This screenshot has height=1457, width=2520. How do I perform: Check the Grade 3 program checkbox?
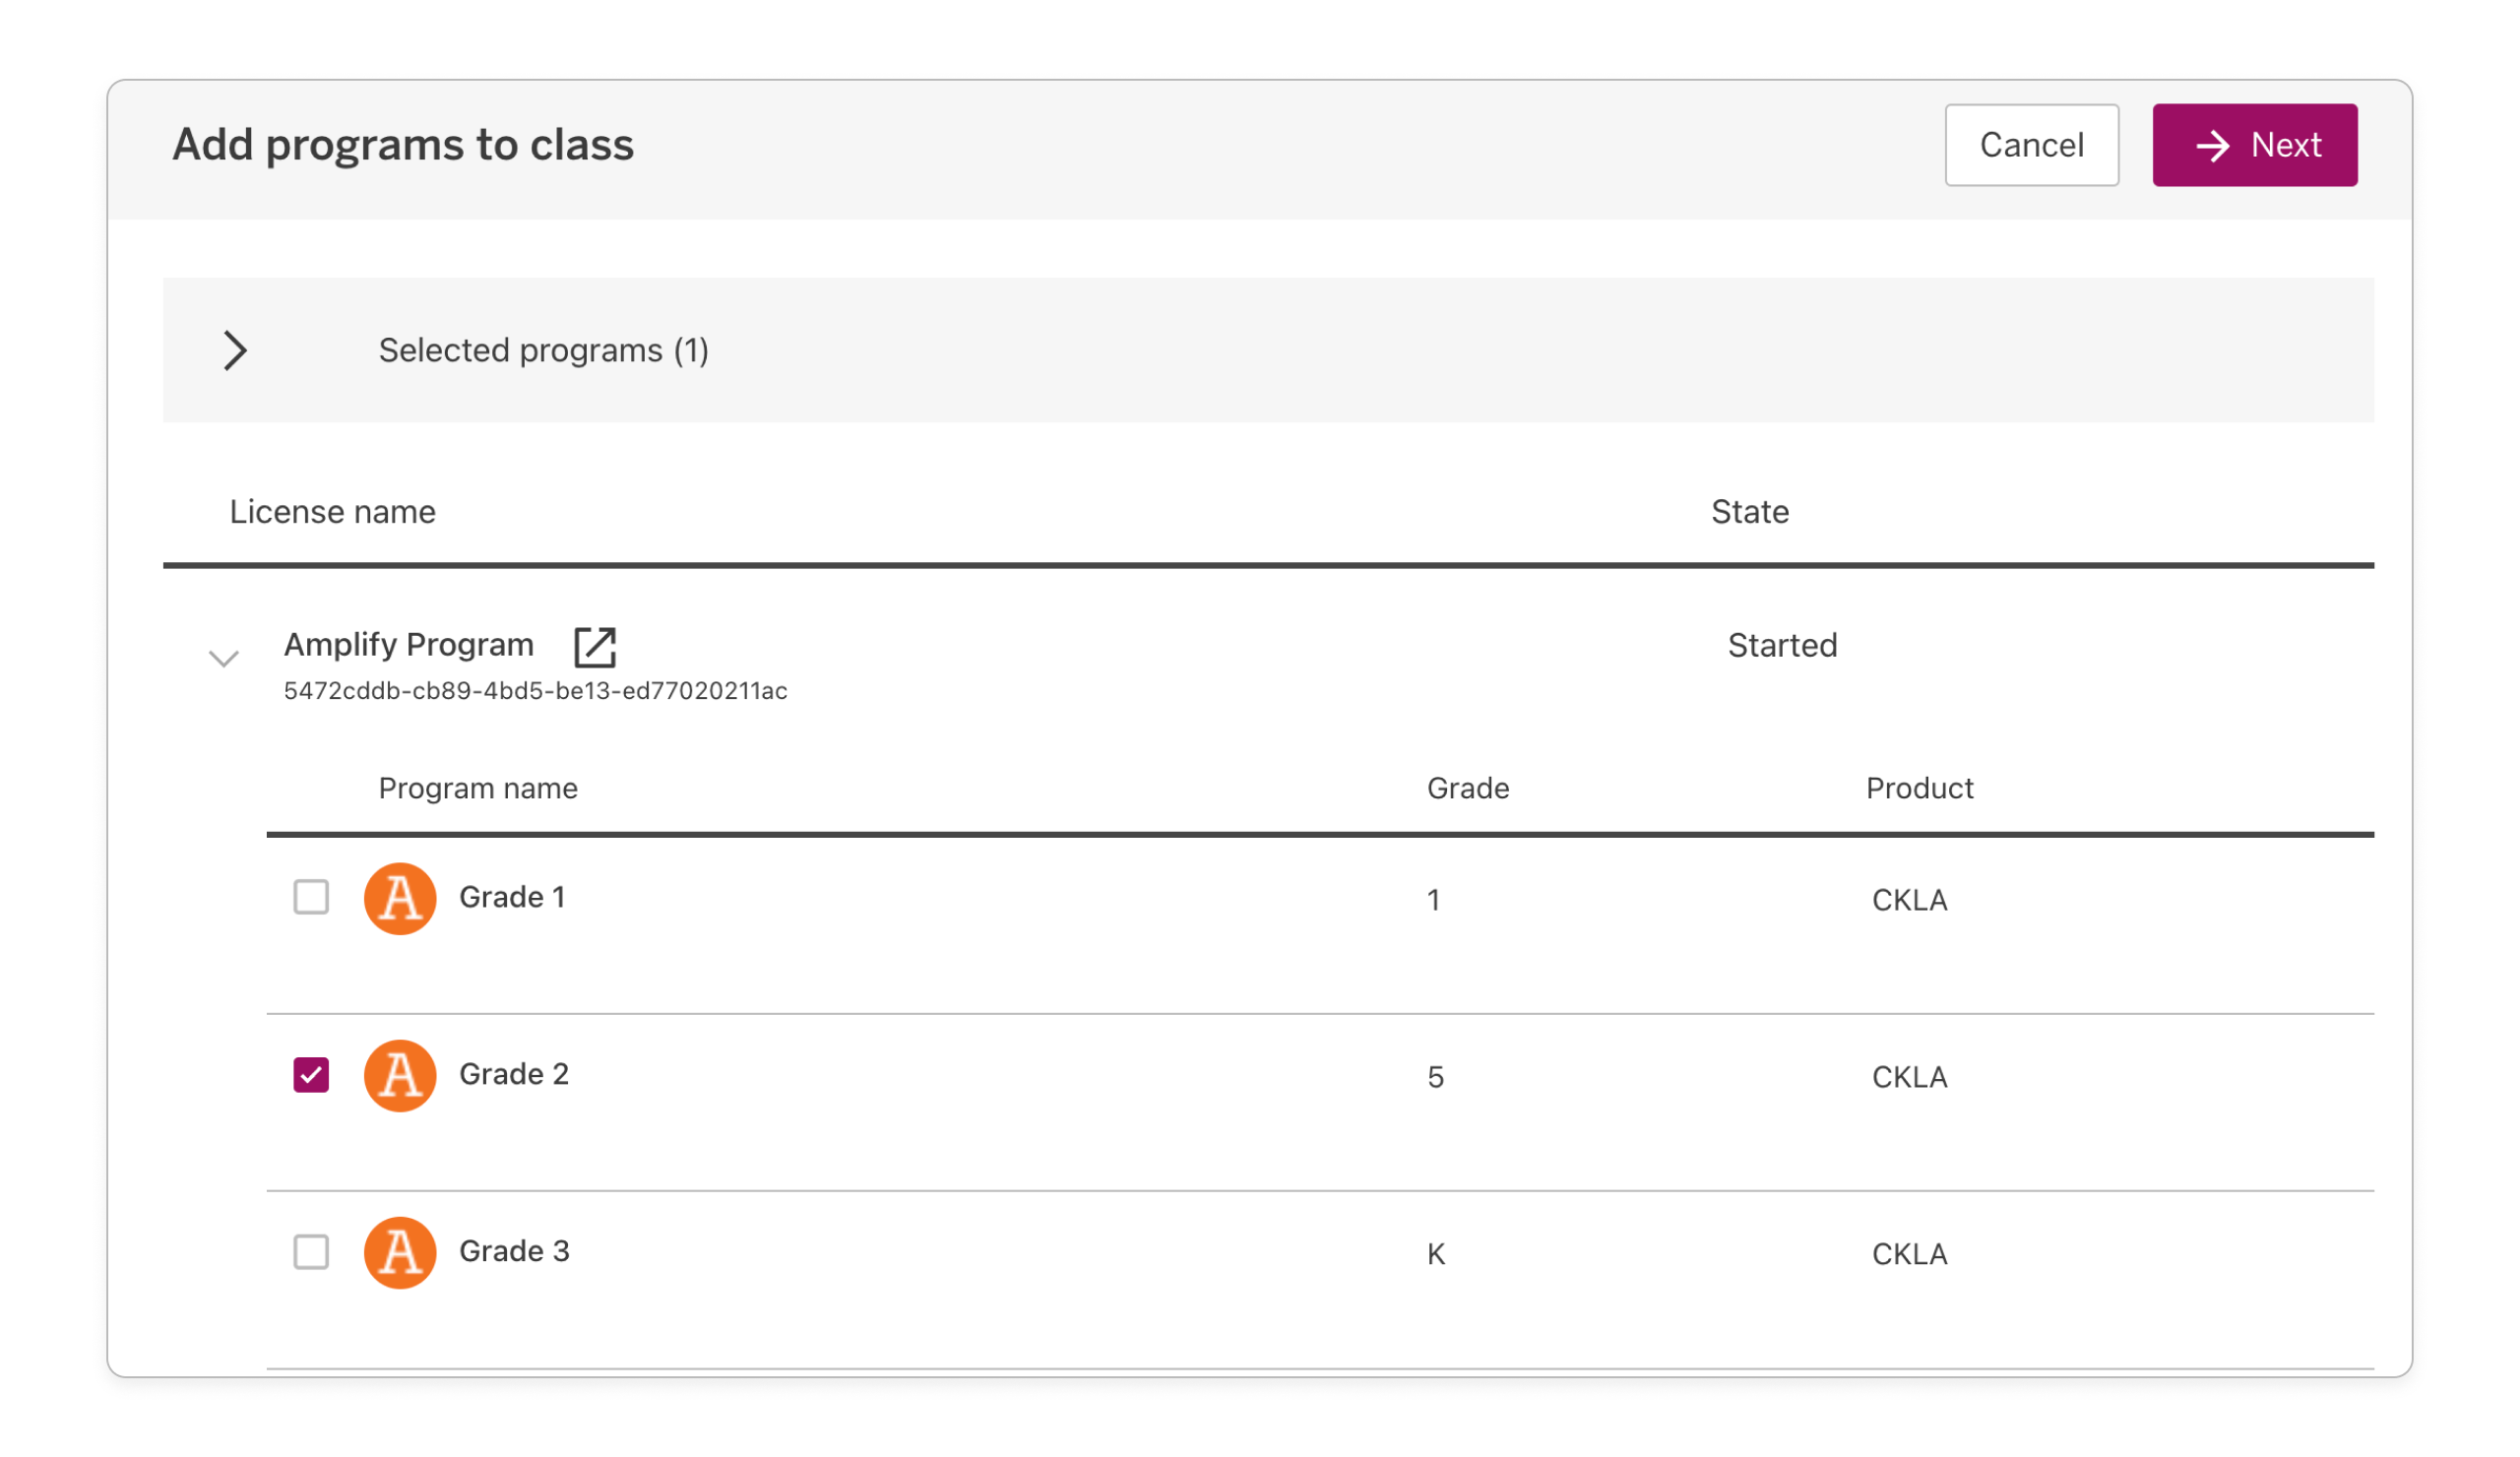coord(311,1251)
